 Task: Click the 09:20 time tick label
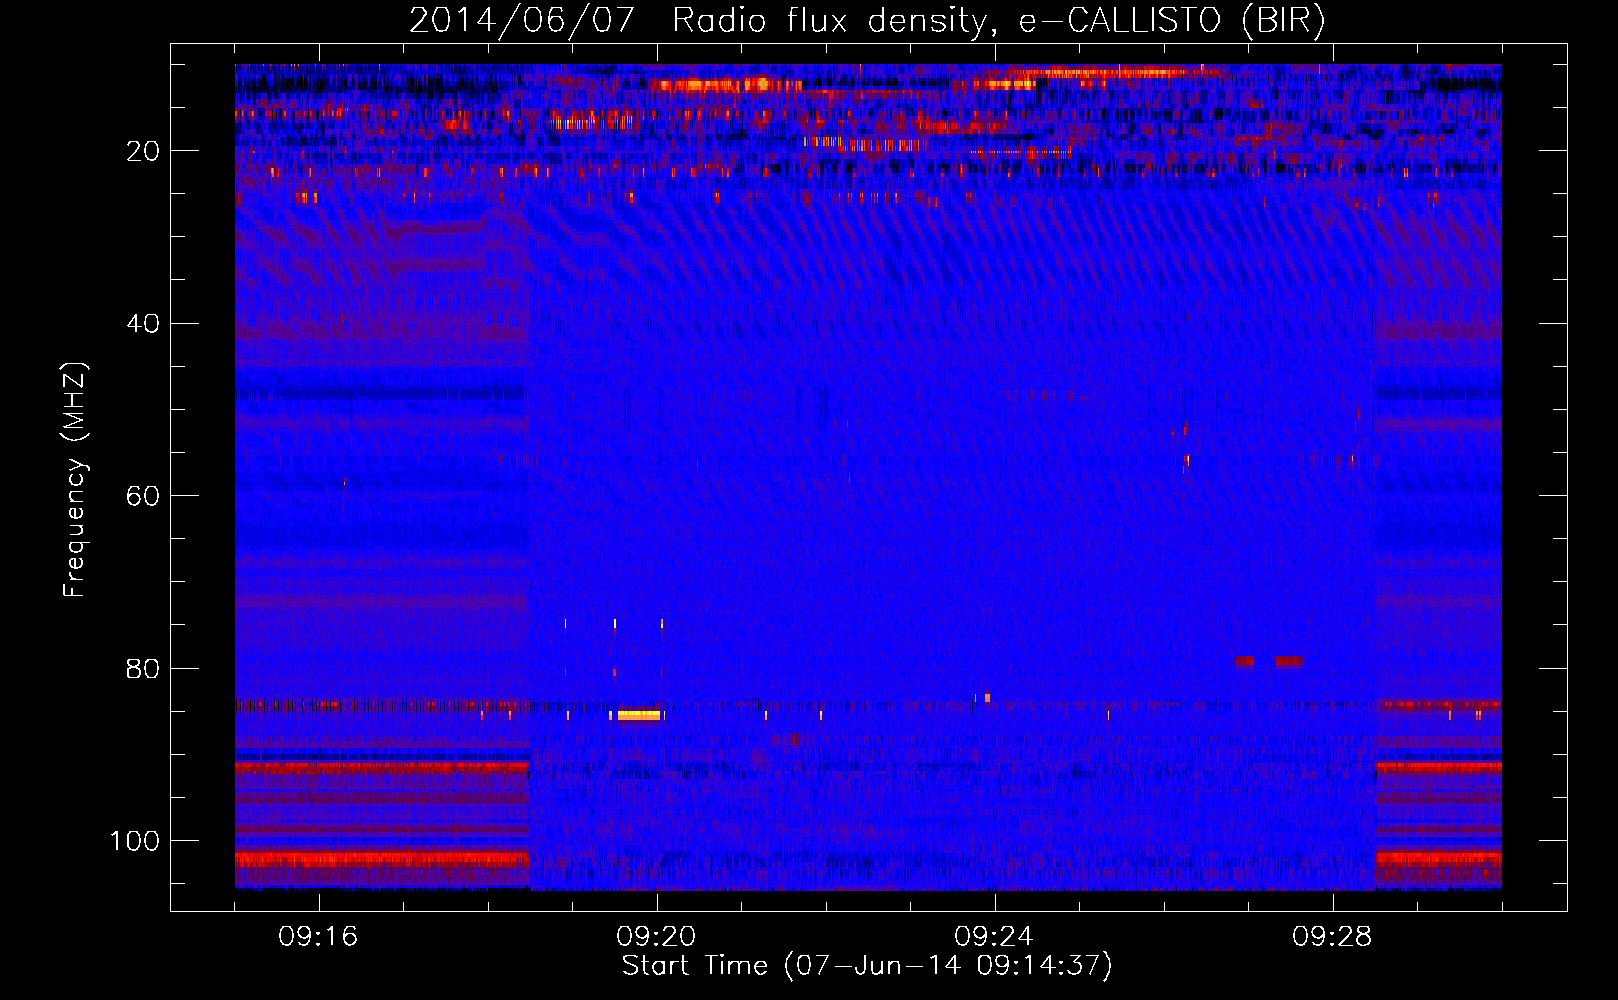pos(656,937)
